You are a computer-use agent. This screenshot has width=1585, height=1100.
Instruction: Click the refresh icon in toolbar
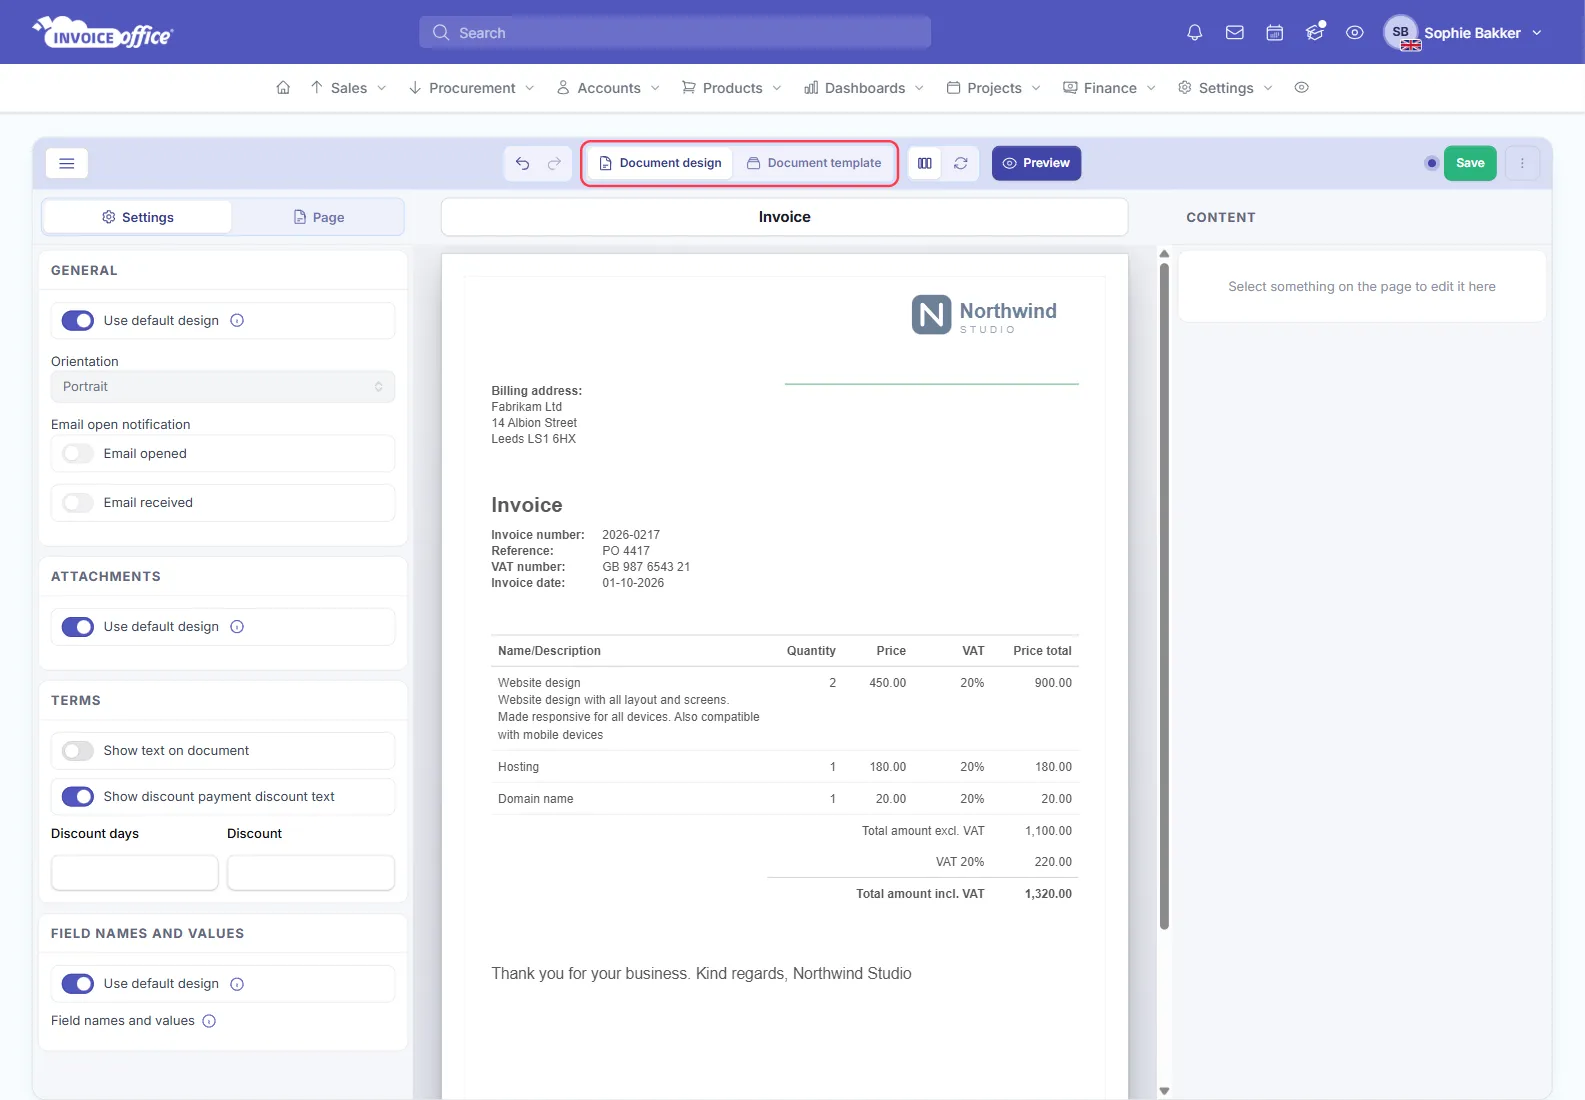click(960, 163)
